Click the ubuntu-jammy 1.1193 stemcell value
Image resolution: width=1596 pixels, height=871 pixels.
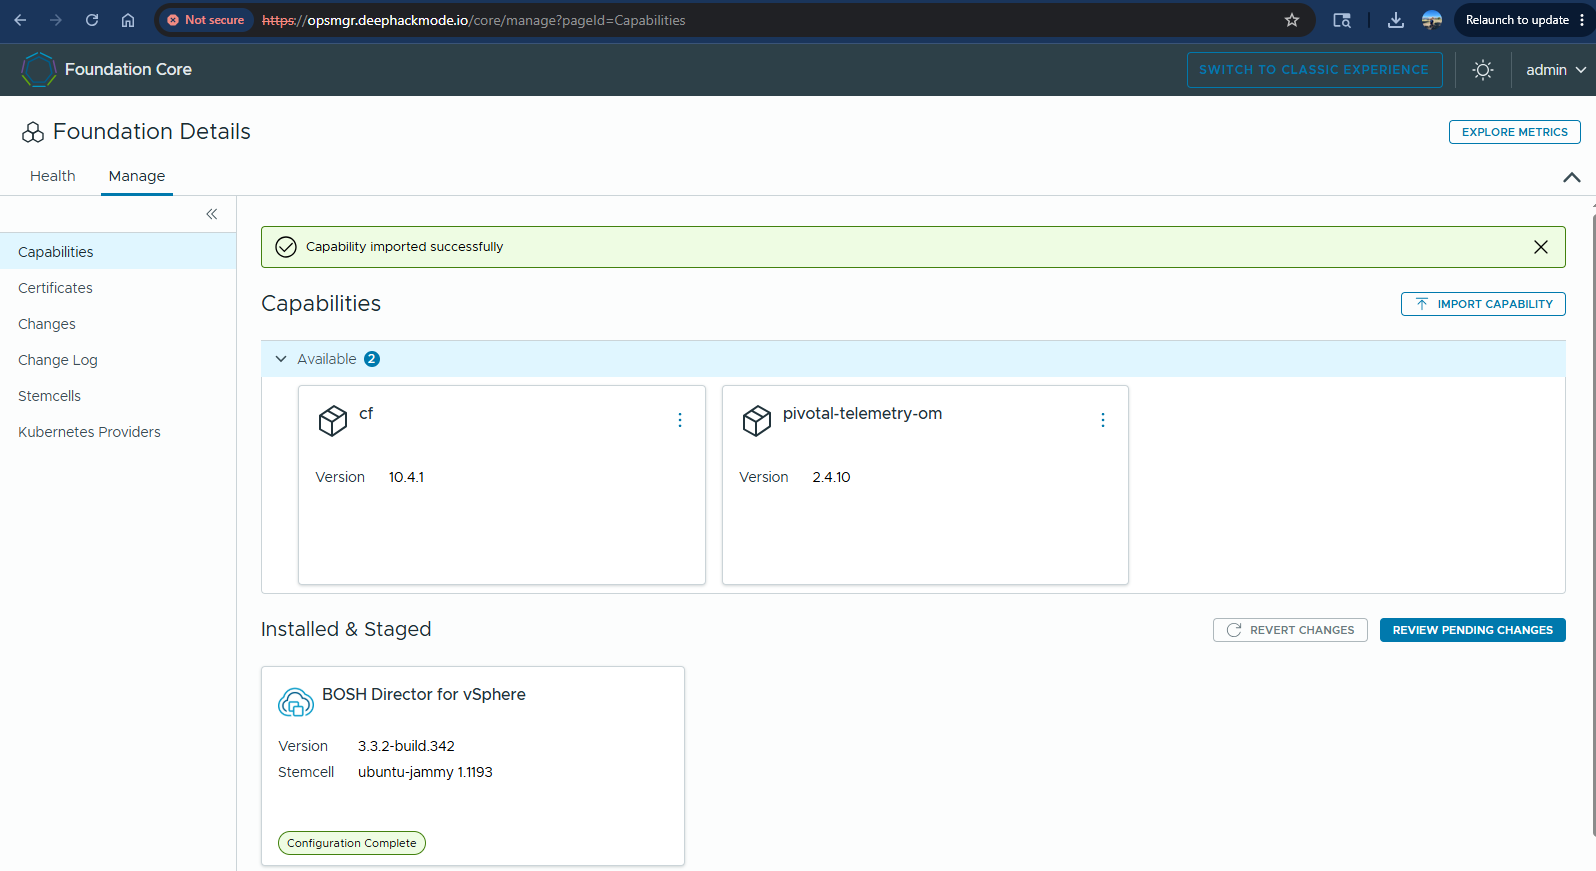point(425,772)
